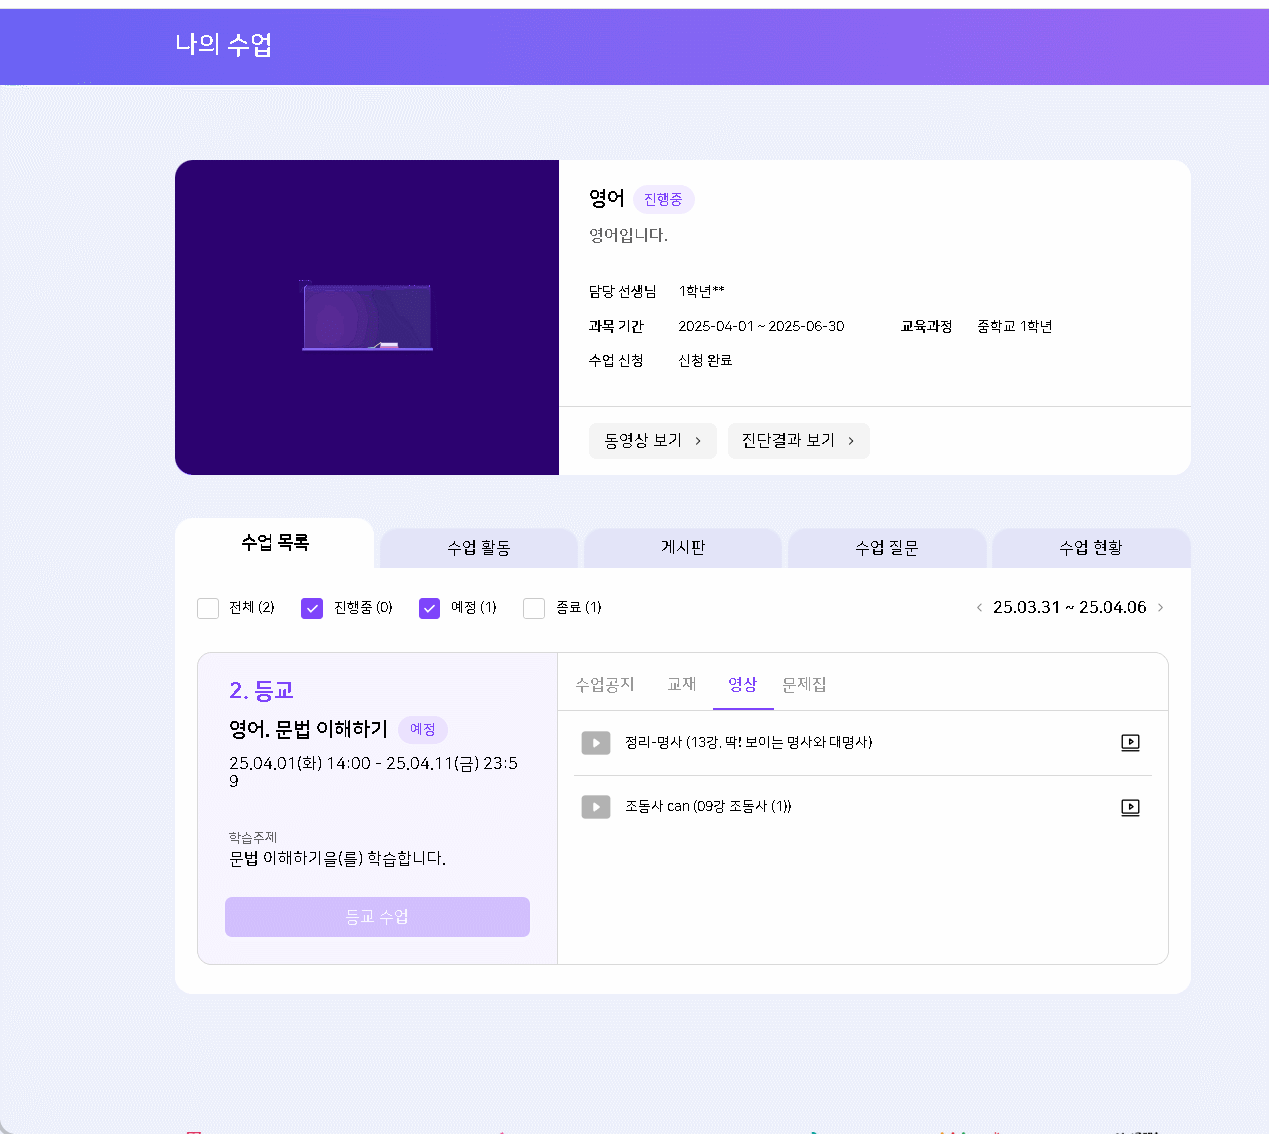Open 진단결과 보기 button
The width and height of the screenshot is (1269, 1134).
(798, 441)
